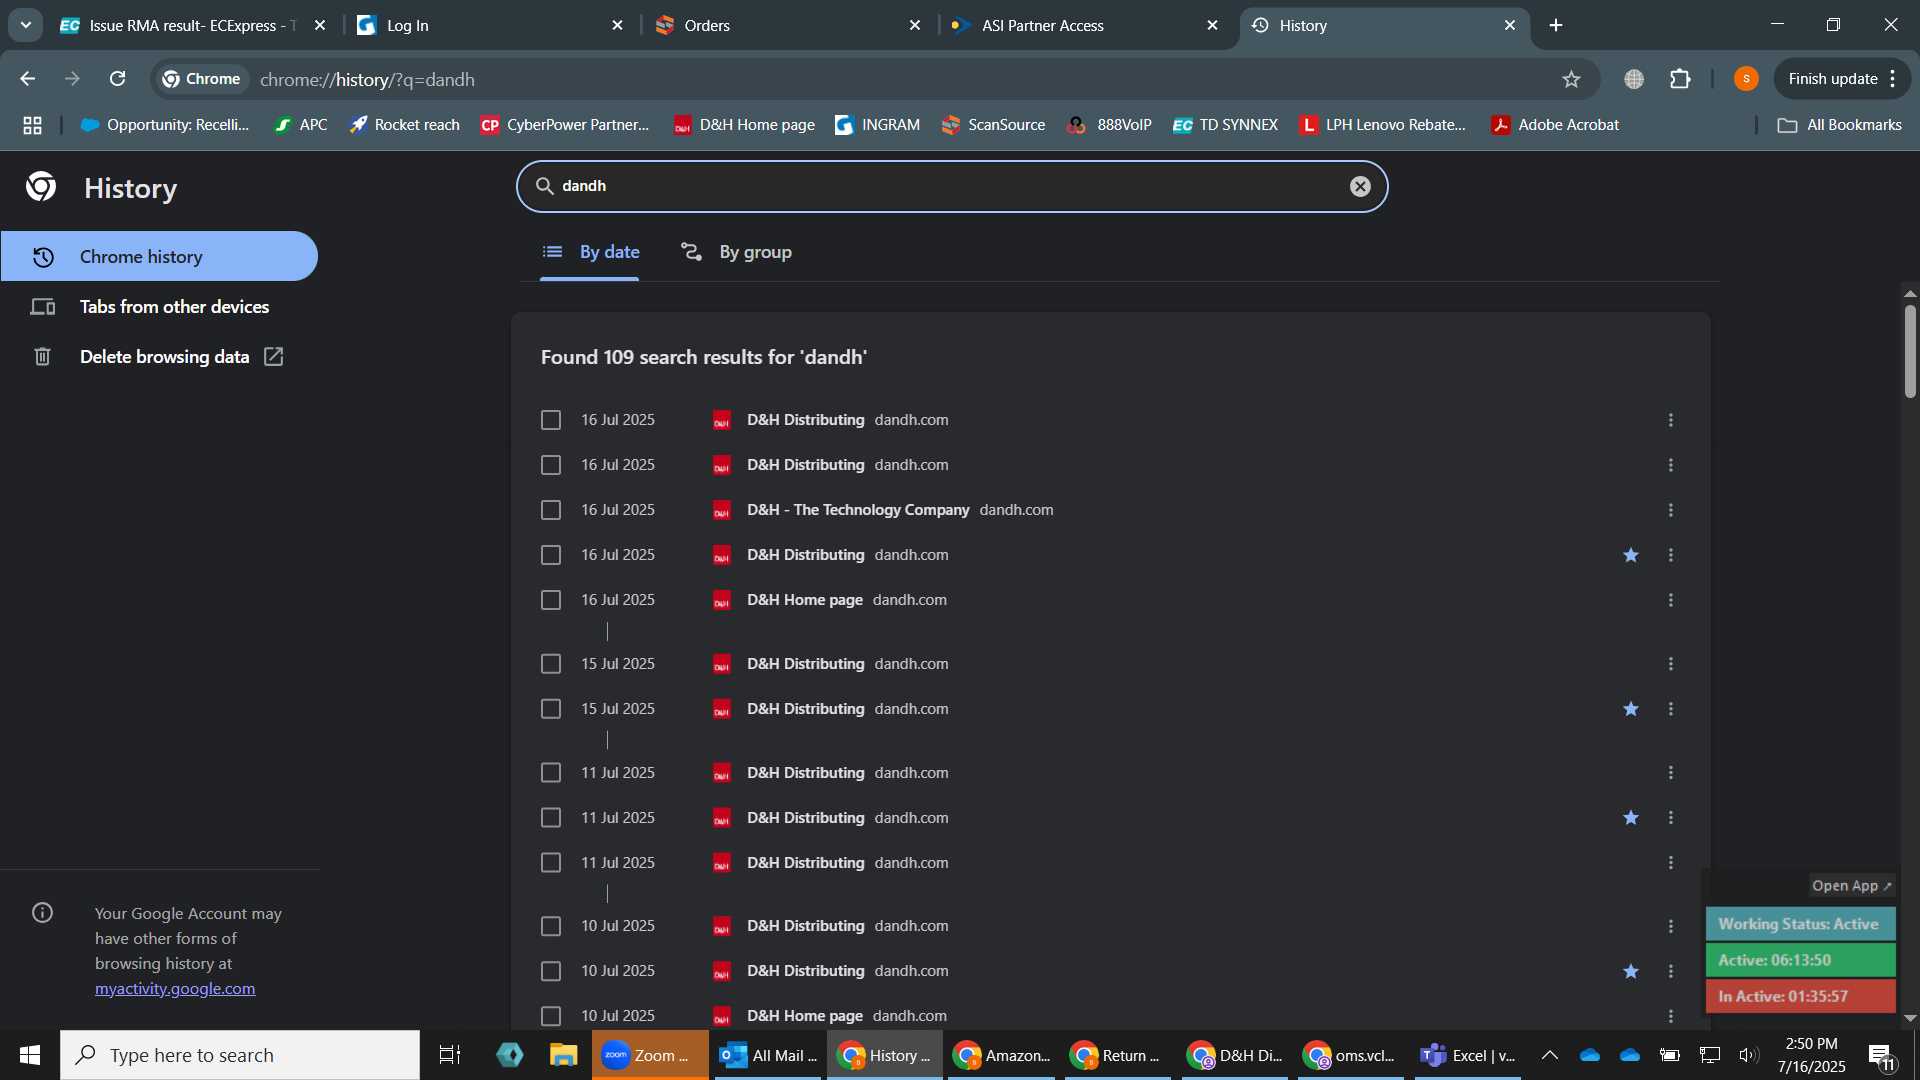Check the first 10 Jul D&H Distributing entry
This screenshot has height=1080, width=1920.
point(551,926)
